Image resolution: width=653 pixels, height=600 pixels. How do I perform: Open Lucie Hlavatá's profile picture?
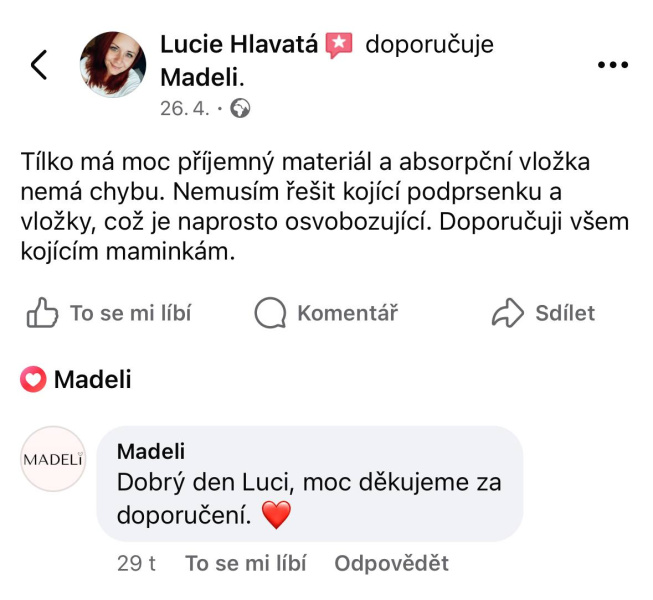click(x=115, y=65)
